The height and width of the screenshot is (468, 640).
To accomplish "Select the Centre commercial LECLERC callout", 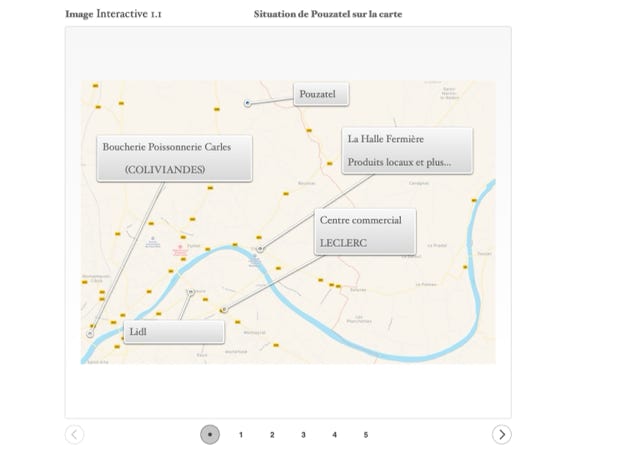I will coord(364,231).
